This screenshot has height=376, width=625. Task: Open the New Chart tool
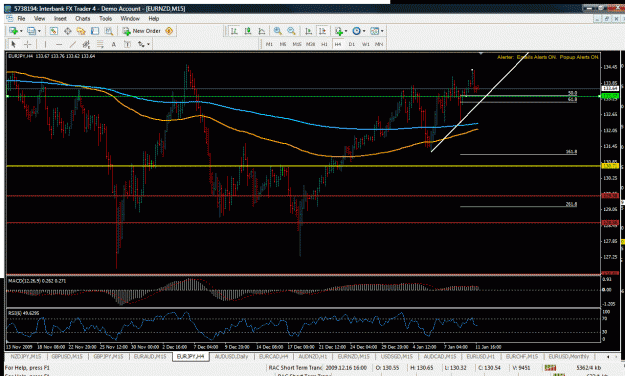point(13,31)
